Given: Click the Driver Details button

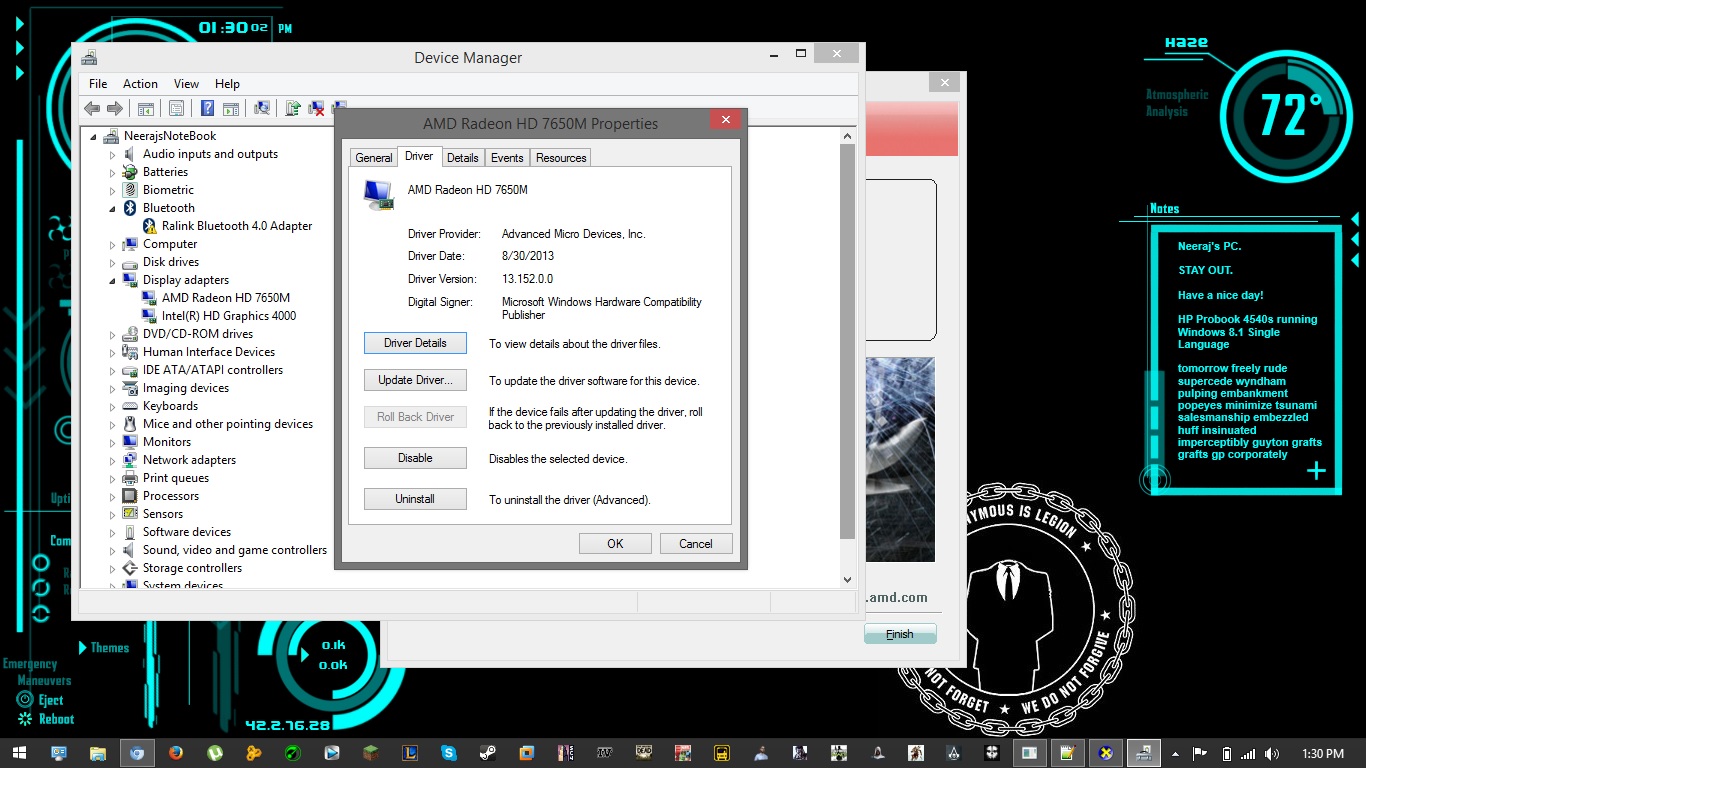Looking at the screenshot, I should 415,343.
